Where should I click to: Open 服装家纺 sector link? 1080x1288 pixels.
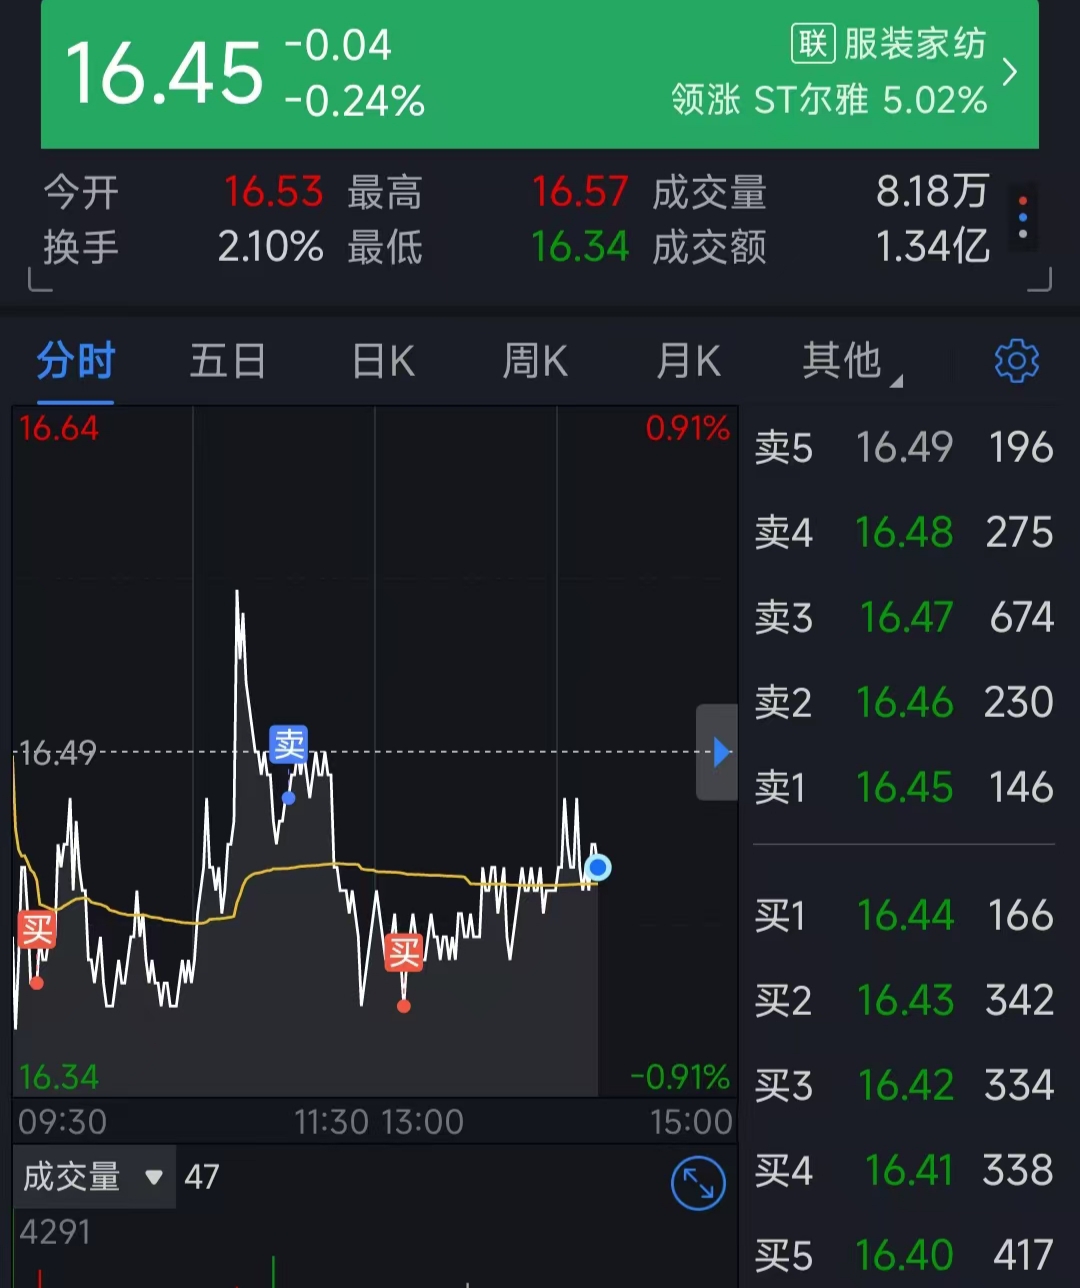[x=915, y=43]
